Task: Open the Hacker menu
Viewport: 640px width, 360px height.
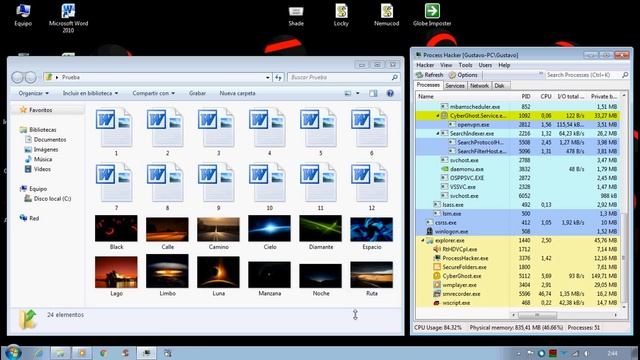Action: click(425, 65)
